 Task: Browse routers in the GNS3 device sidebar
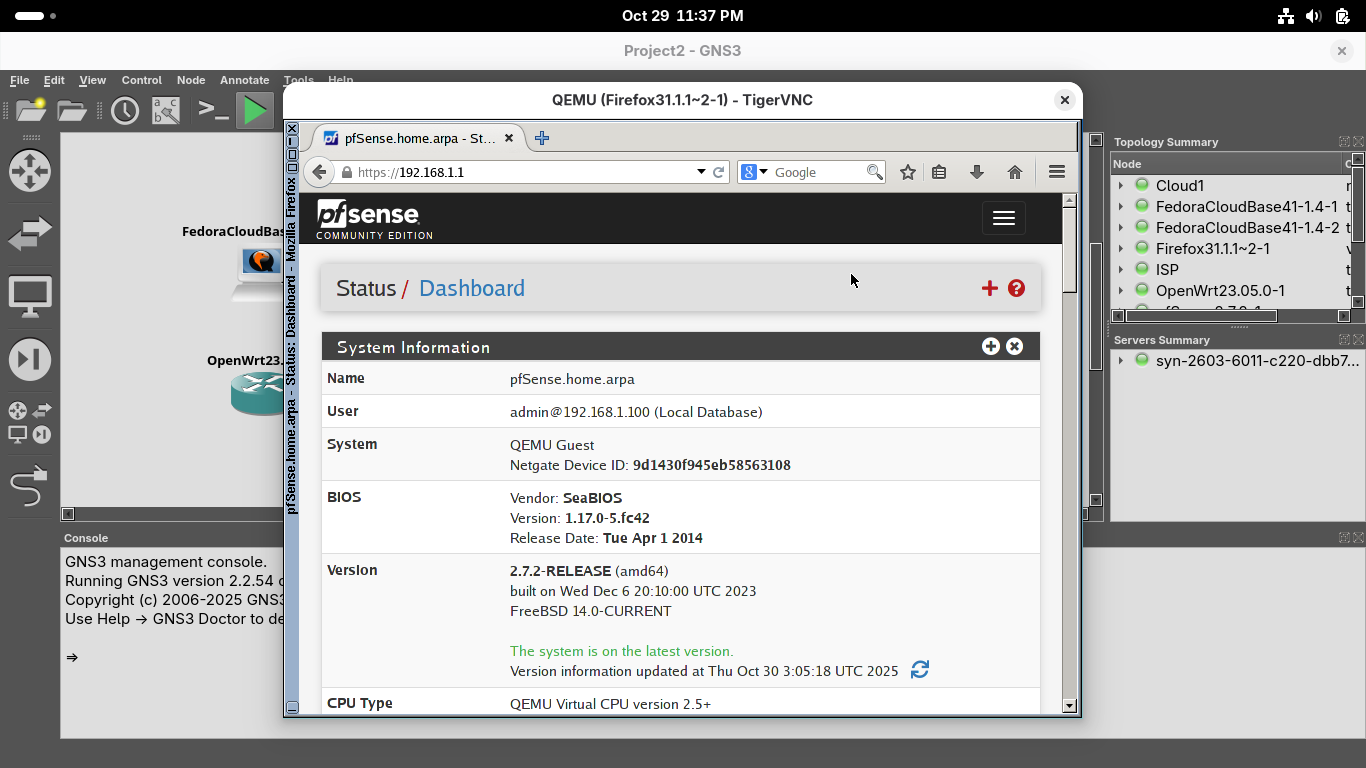coord(29,171)
